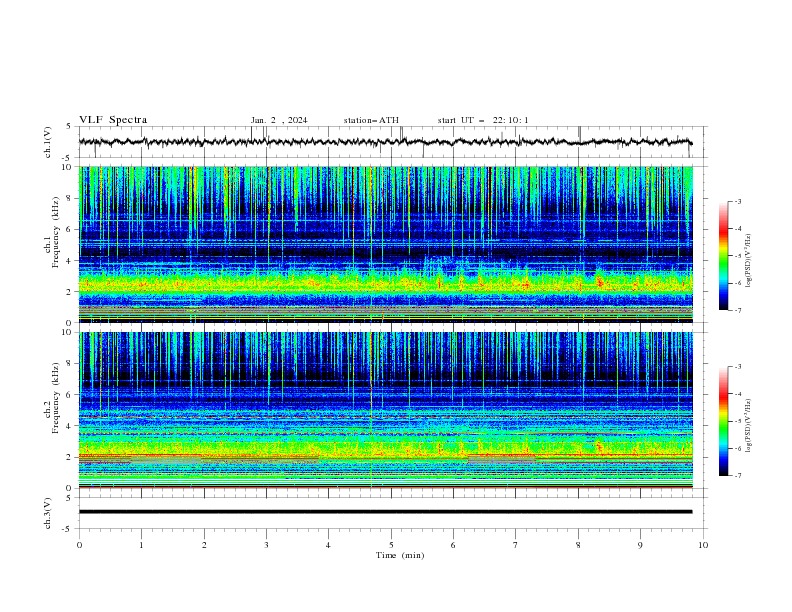Click the lower colorbar next to ch.2 spectrogram

(723, 421)
